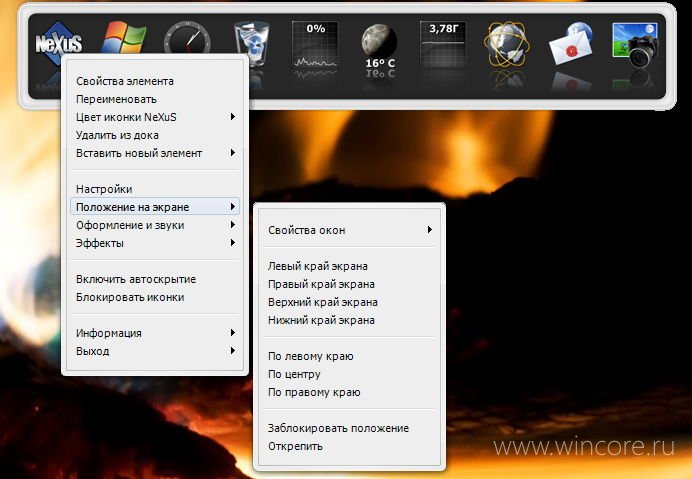This screenshot has height=479, width=692.
Task: Expand Информация submenu
Action: 155,333
